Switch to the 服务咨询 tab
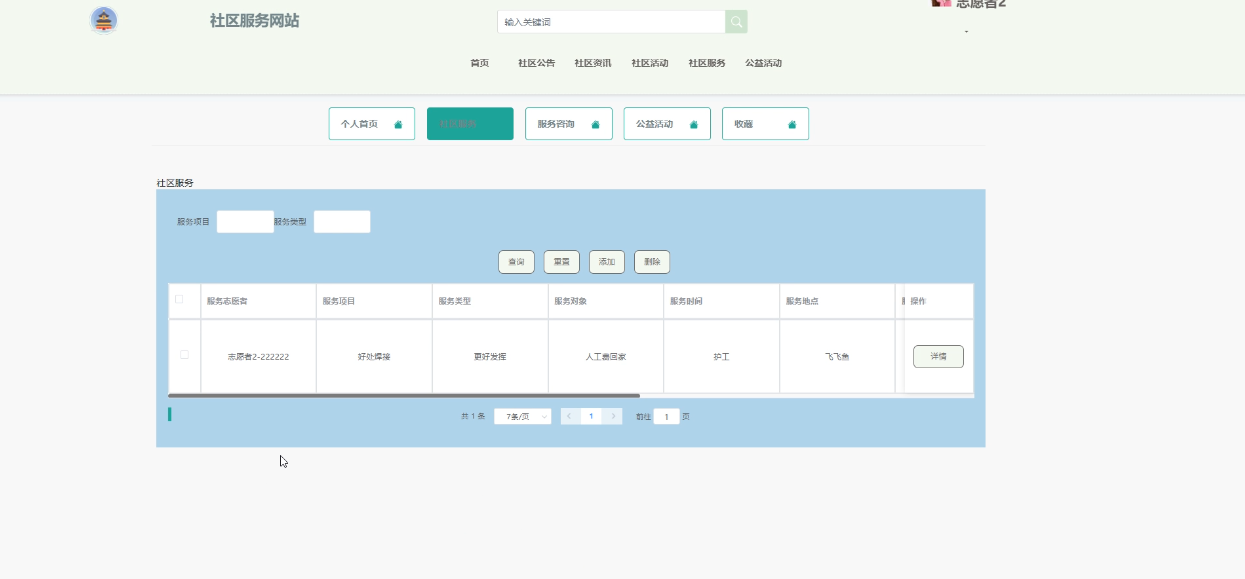Viewport: 1245px width, 579px height. tap(569, 124)
